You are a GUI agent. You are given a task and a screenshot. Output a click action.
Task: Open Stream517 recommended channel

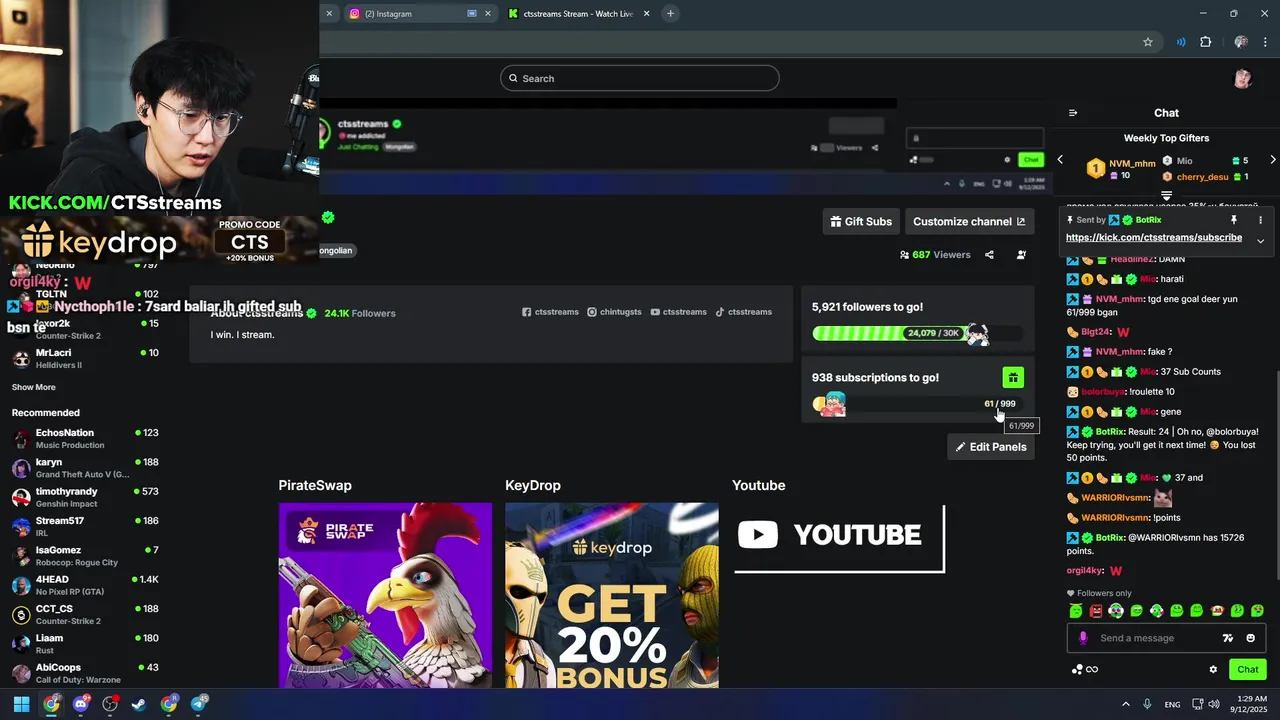pos(85,526)
